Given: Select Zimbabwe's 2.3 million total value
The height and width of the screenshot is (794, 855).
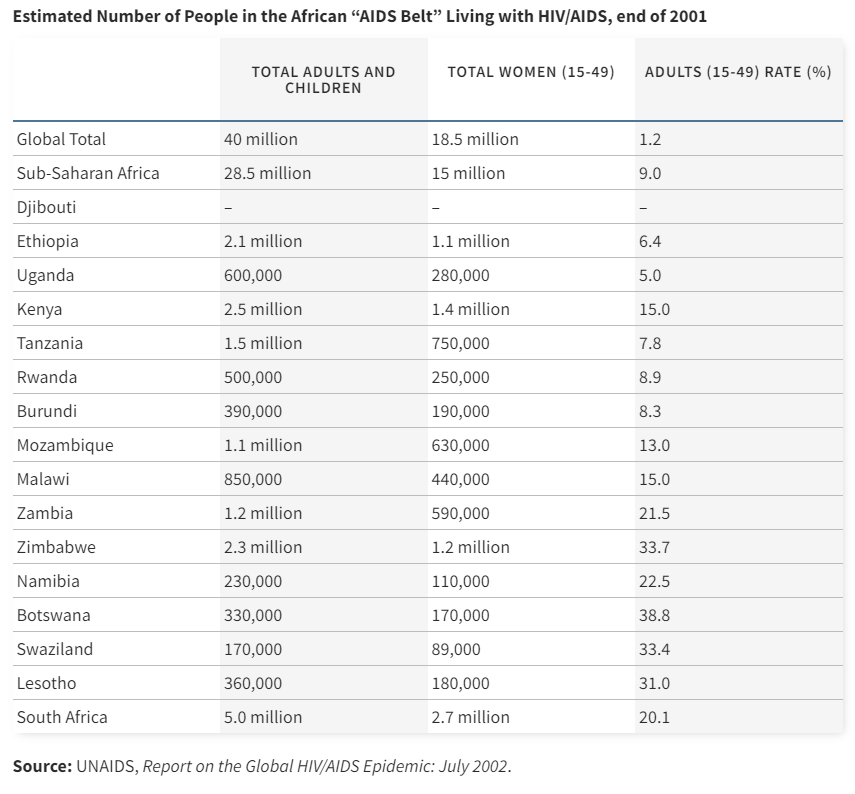Looking at the screenshot, I should click(263, 547).
